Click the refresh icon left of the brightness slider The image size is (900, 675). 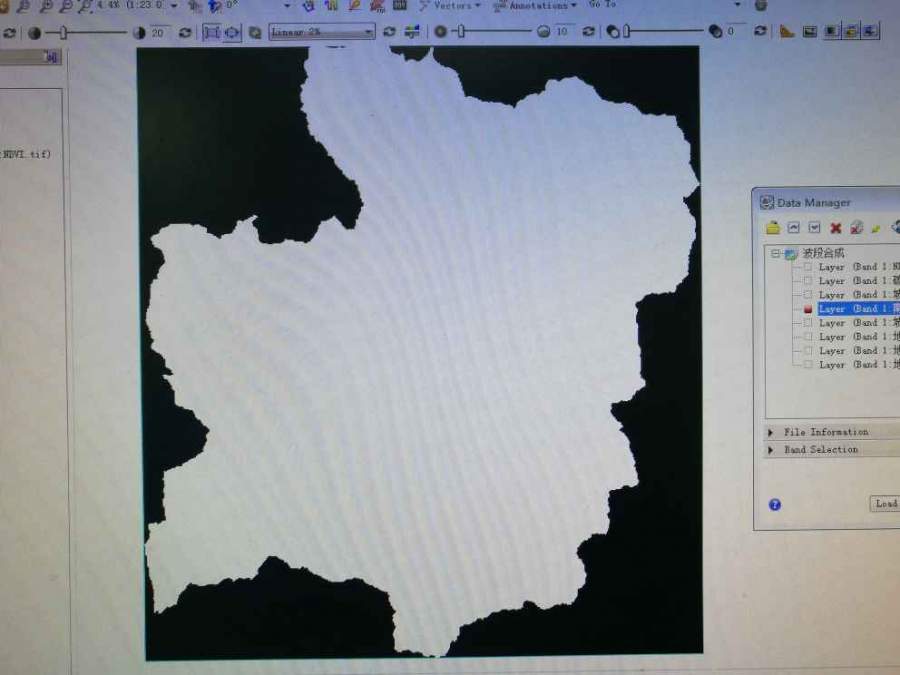[9, 33]
